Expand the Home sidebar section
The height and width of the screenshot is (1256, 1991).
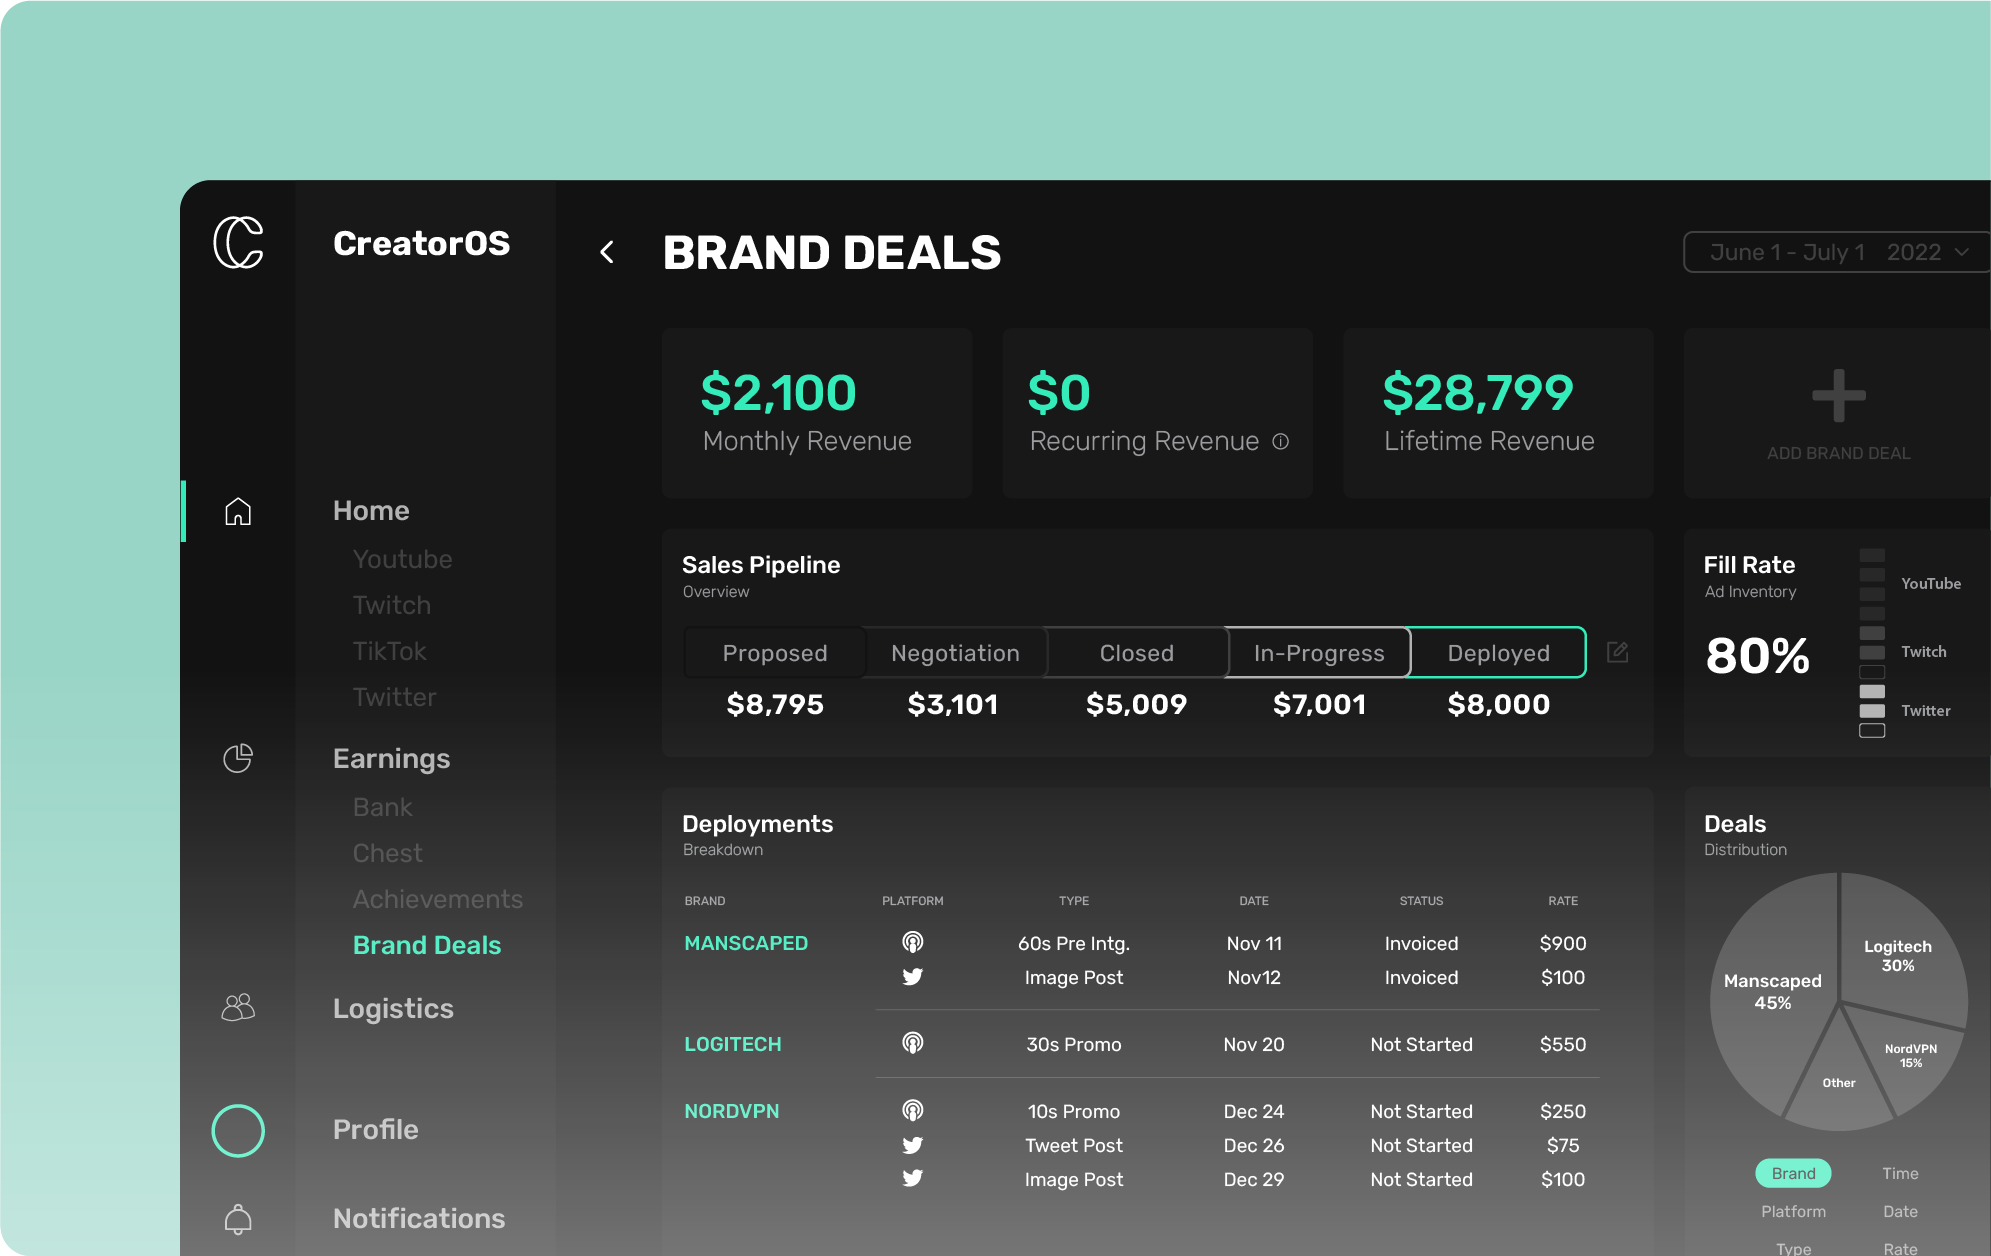(371, 510)
